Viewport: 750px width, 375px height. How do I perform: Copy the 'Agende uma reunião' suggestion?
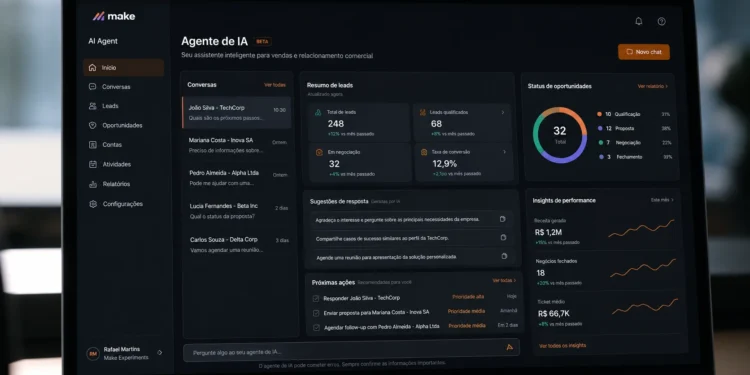[504, 256]
